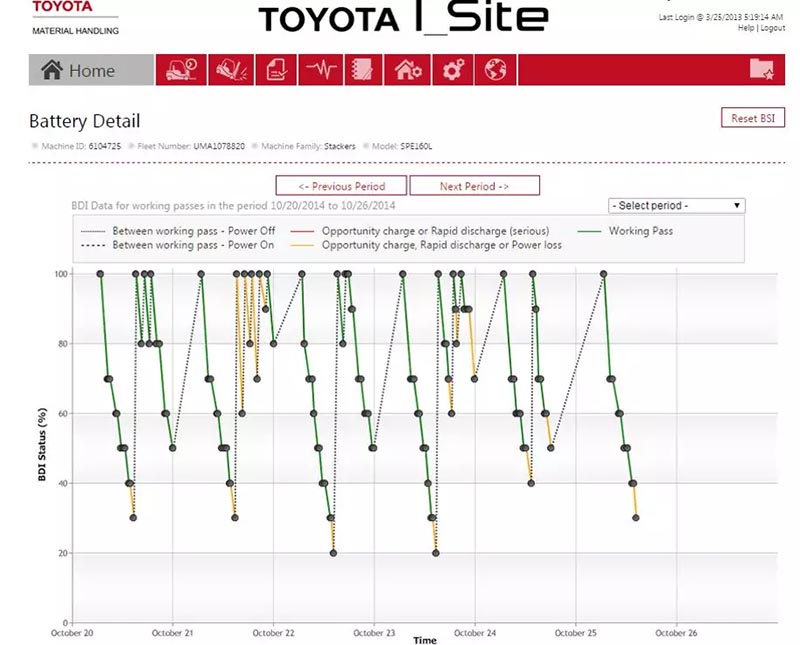The width and height of the screenshot is (800, 645).
Task: Click the Battery Detail heading
Action: [x=85, y=121]
